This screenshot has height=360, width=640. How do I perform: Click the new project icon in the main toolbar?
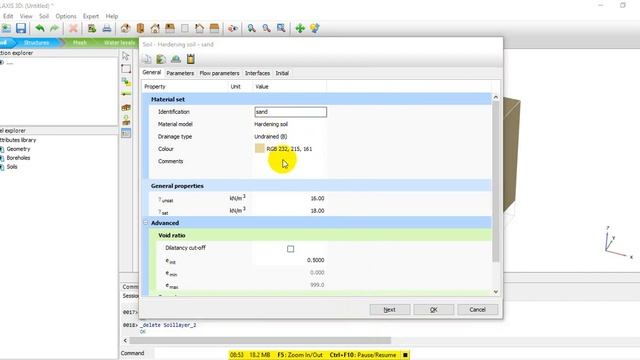[x=6, y=28]
